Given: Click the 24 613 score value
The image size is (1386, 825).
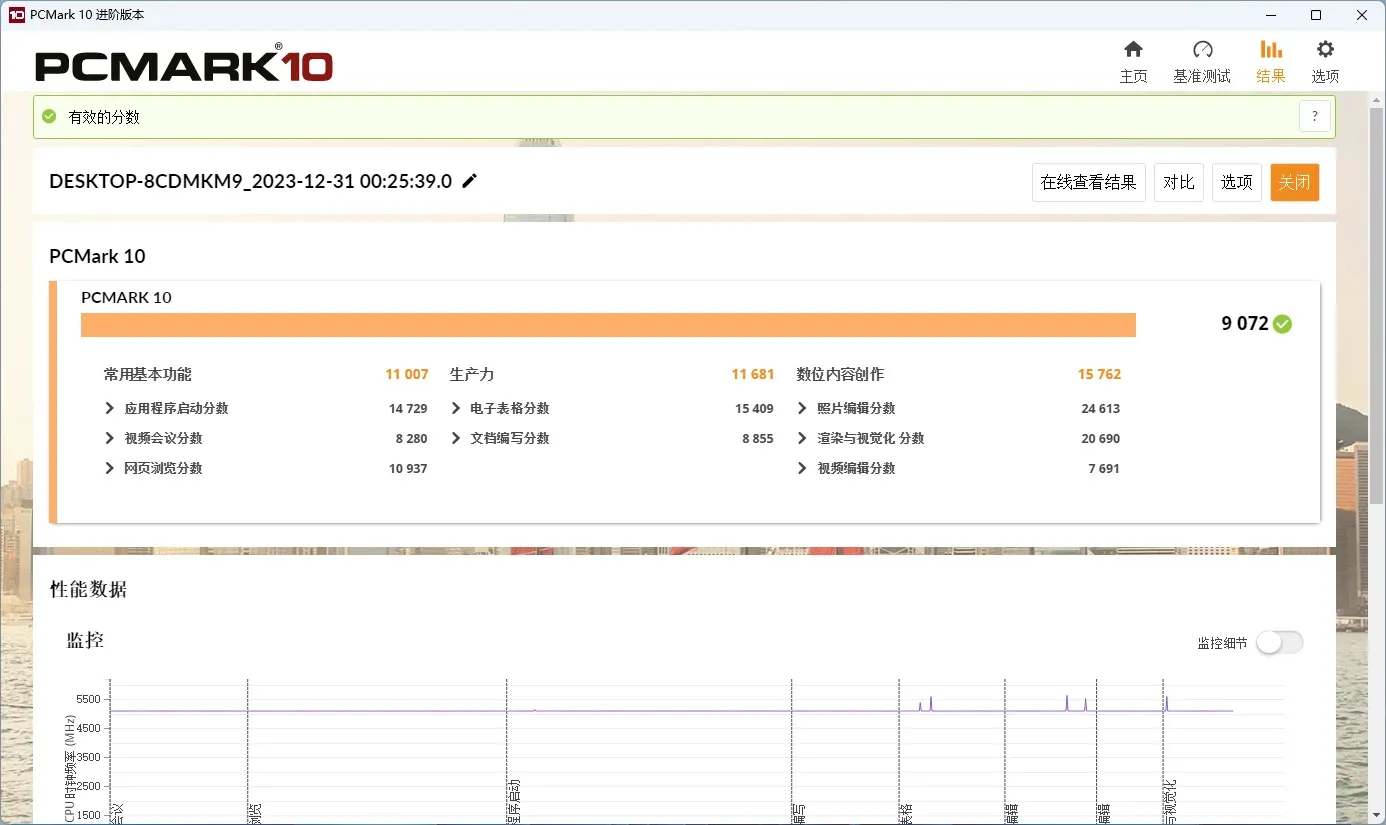Looking at the screenshot, I should click(1100, 408).
